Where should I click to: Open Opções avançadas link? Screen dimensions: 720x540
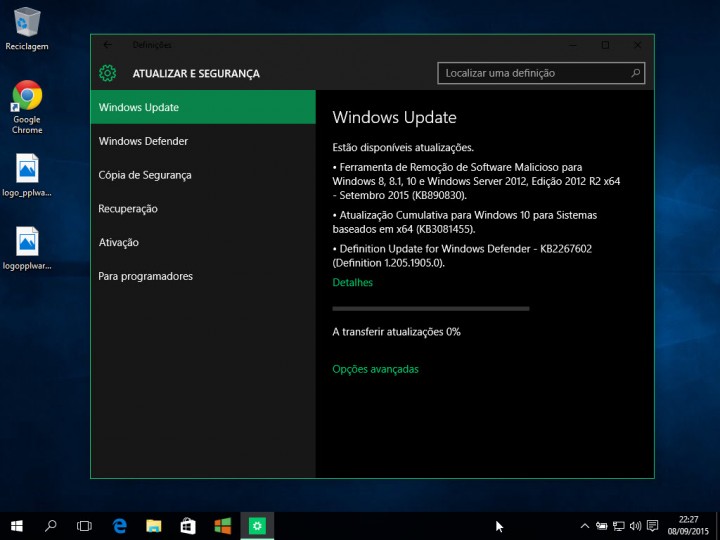tap(375, 369)
